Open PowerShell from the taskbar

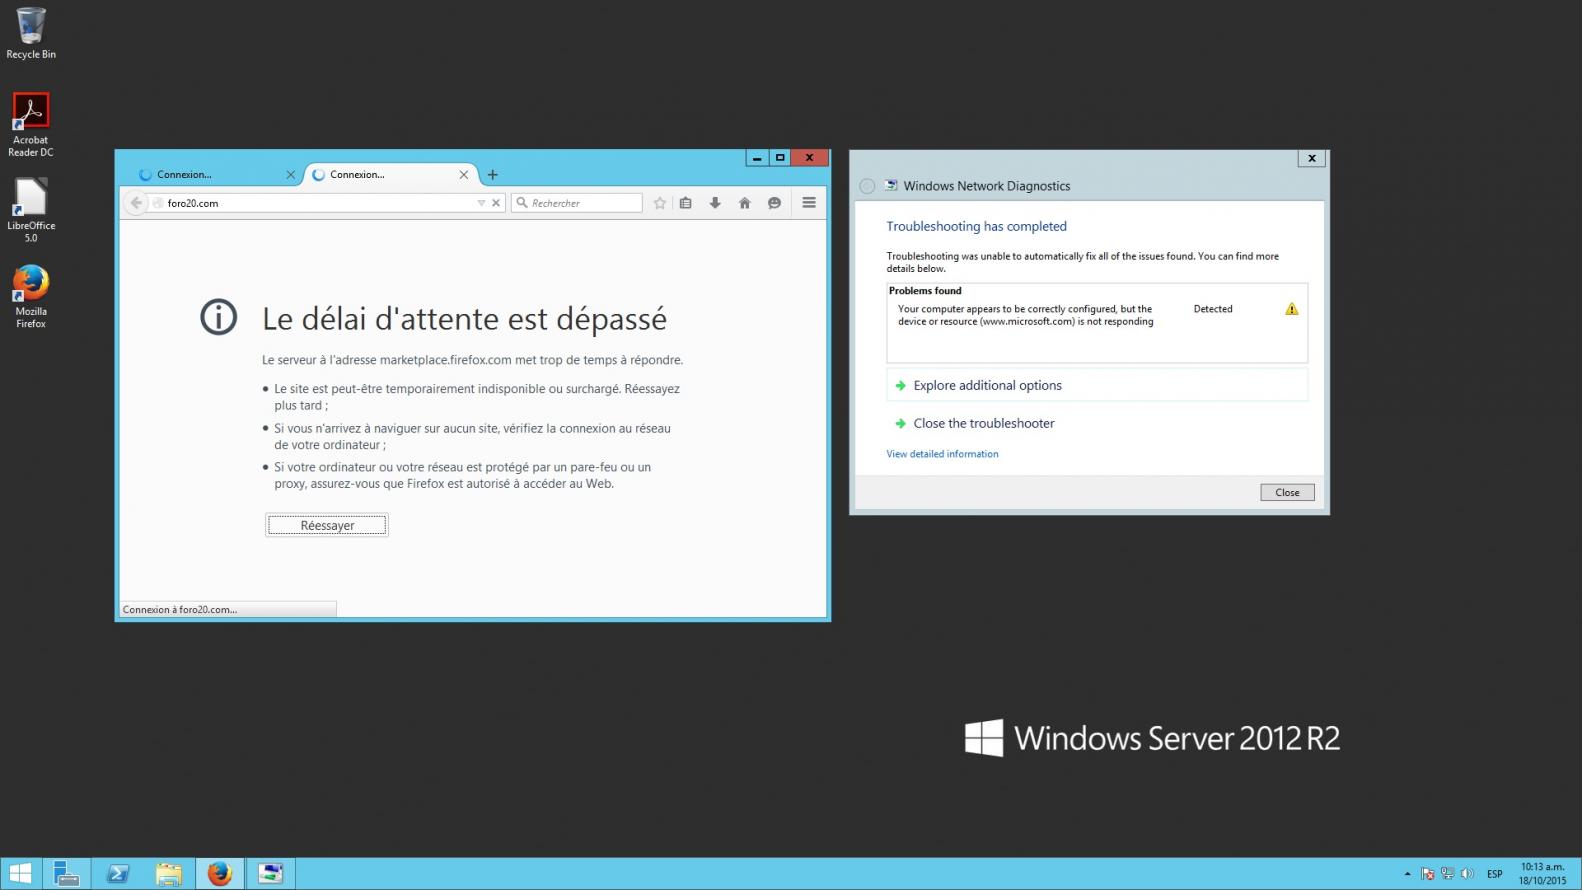[x=118, y=874]
